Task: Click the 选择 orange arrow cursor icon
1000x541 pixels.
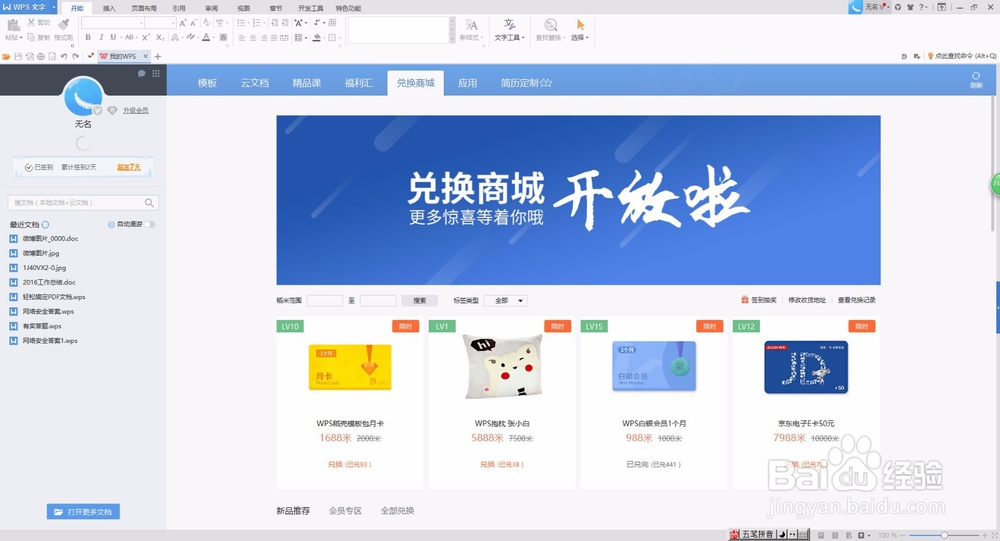Action: [580, 24]
